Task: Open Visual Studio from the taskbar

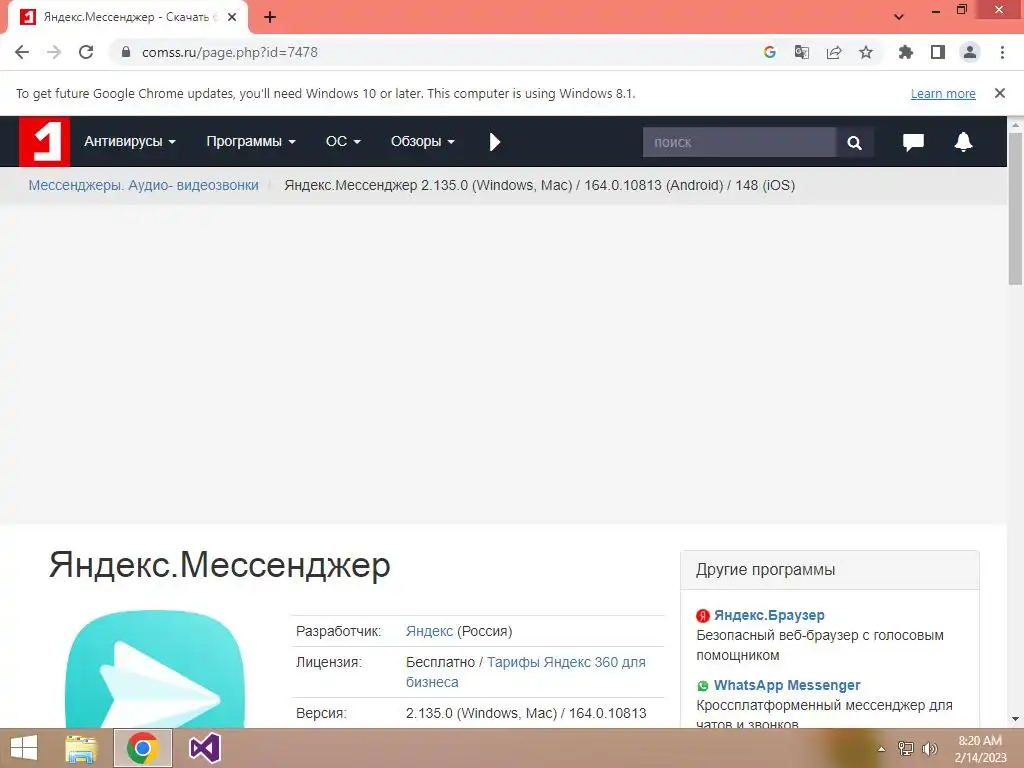Action: pos(204,748)
